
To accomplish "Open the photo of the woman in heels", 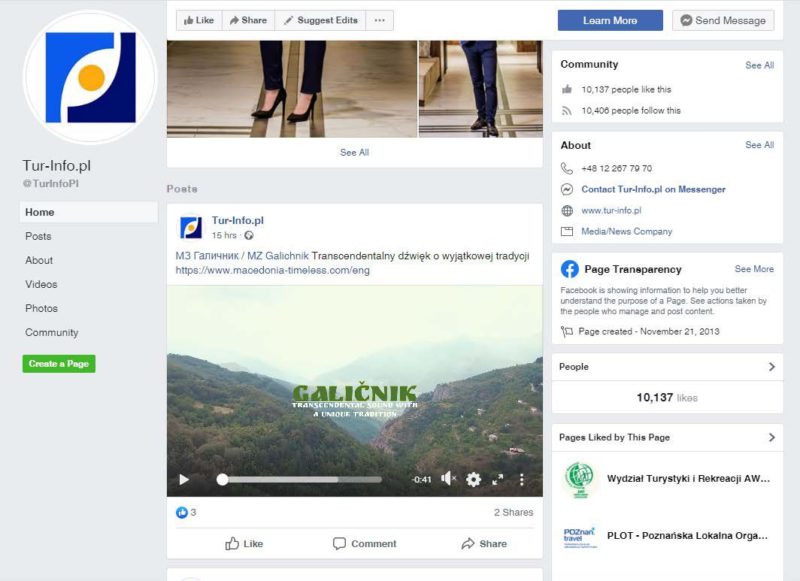I will tap(292, 89).
